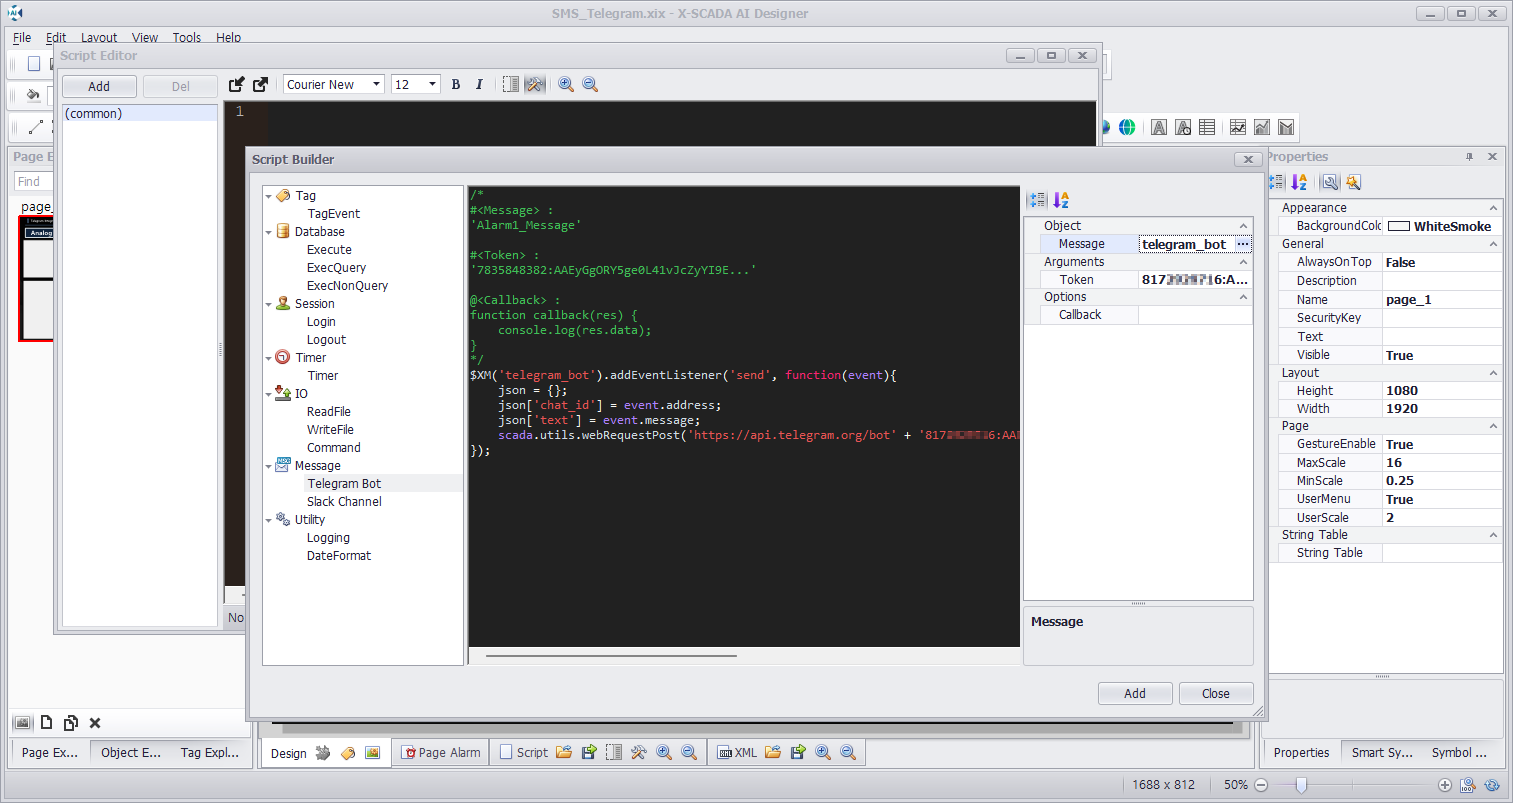Click the Token value field
The image size is (1513, 803).
tap(1195, 280)
